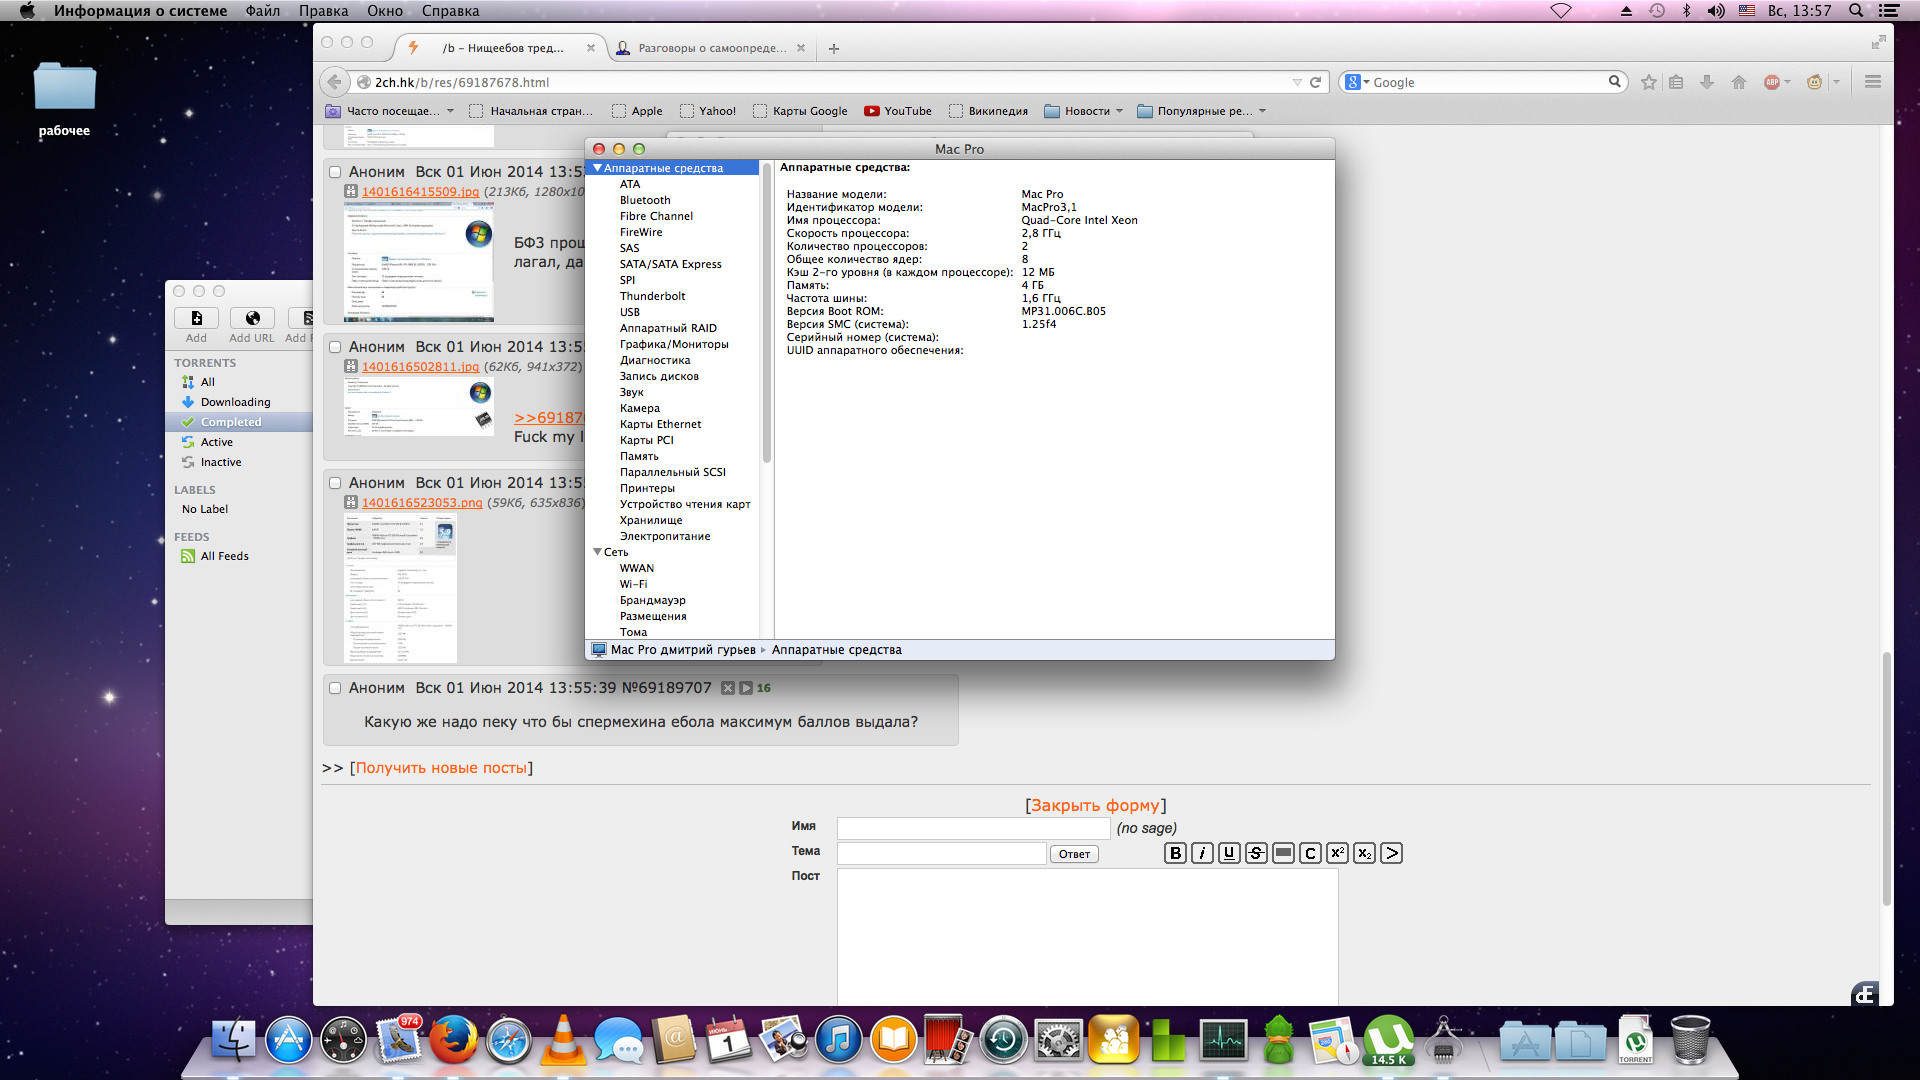The width and height of the screenshot is (1920, 1080).
Task: Click the Получить новые посты link
Action: 441,768
